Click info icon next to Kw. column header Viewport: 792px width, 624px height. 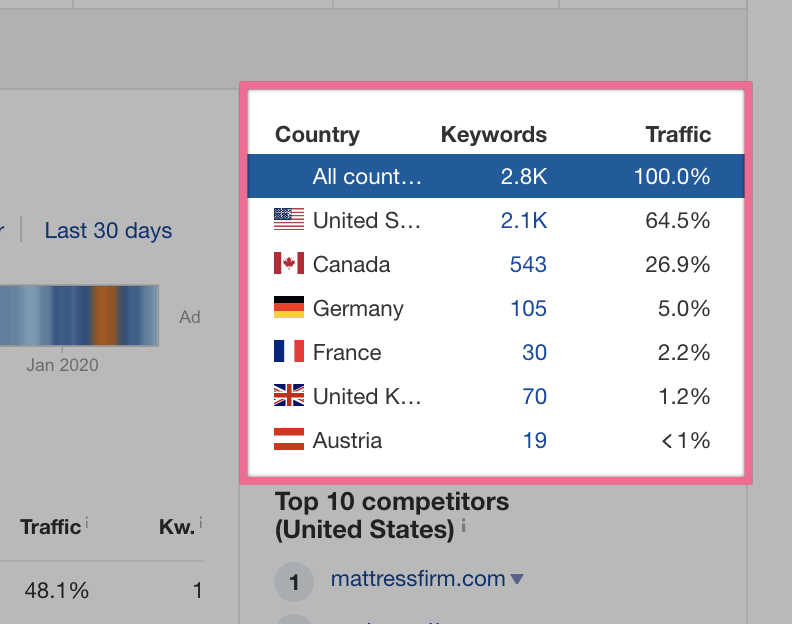[x=200, y=522]
